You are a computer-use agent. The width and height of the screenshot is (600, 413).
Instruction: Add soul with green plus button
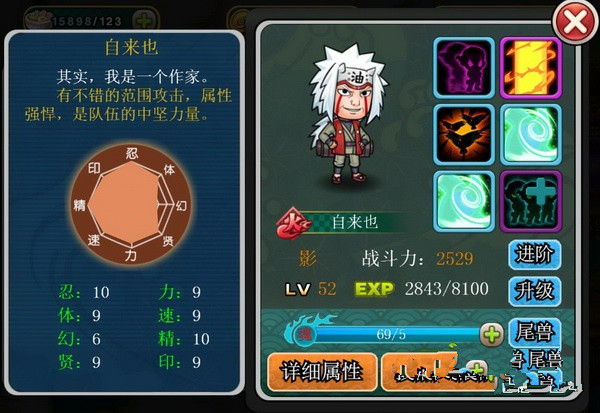(491, 334)
